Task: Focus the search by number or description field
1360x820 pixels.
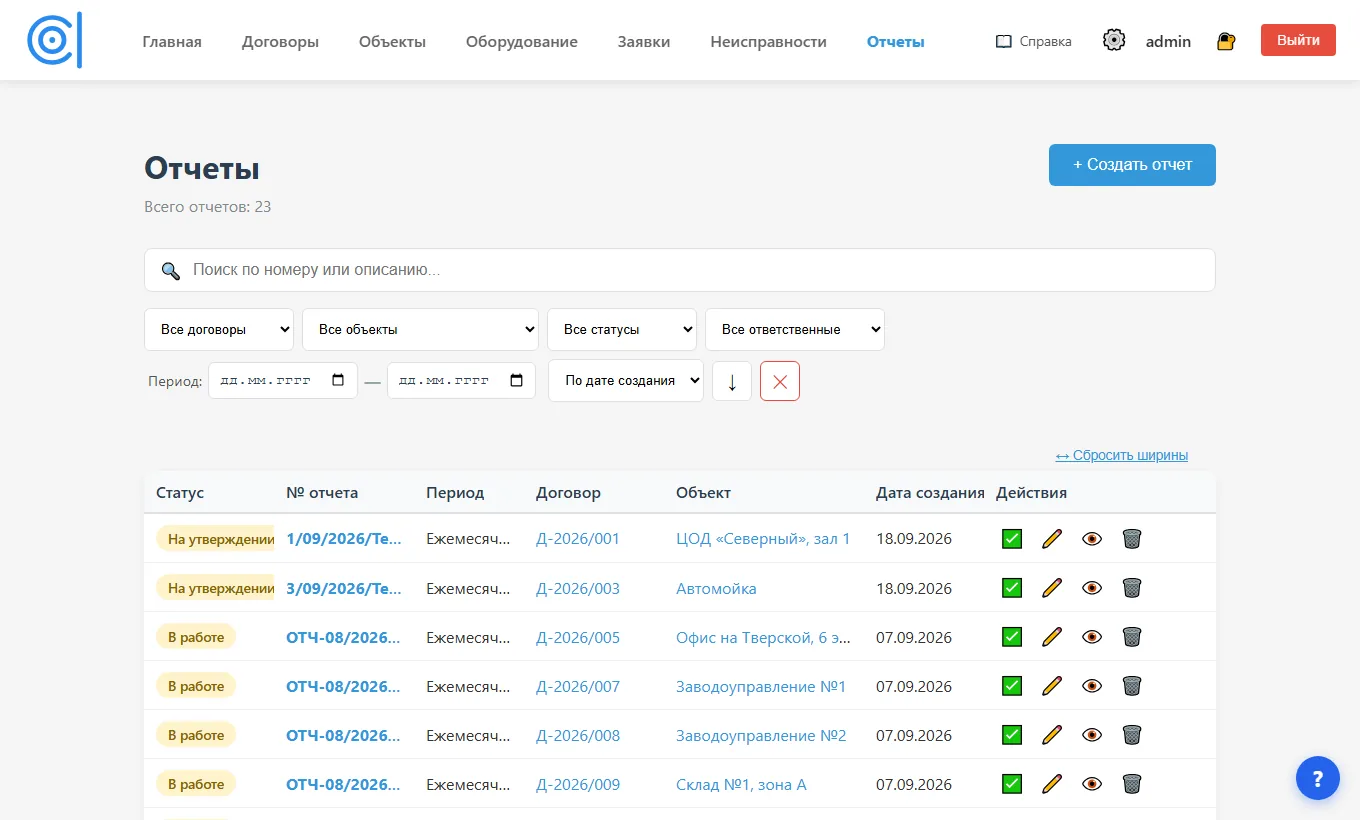Action: [x=680, y=270]
